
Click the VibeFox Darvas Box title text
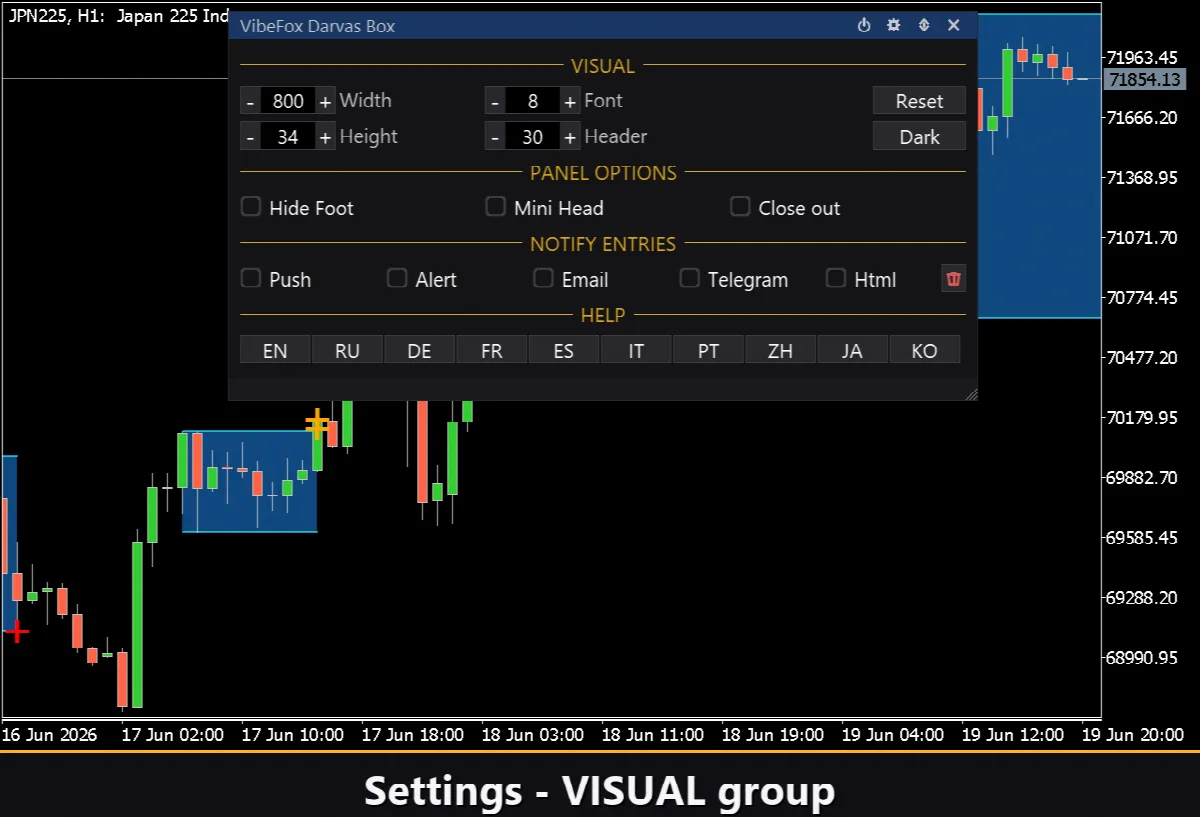tap(317, 26)
